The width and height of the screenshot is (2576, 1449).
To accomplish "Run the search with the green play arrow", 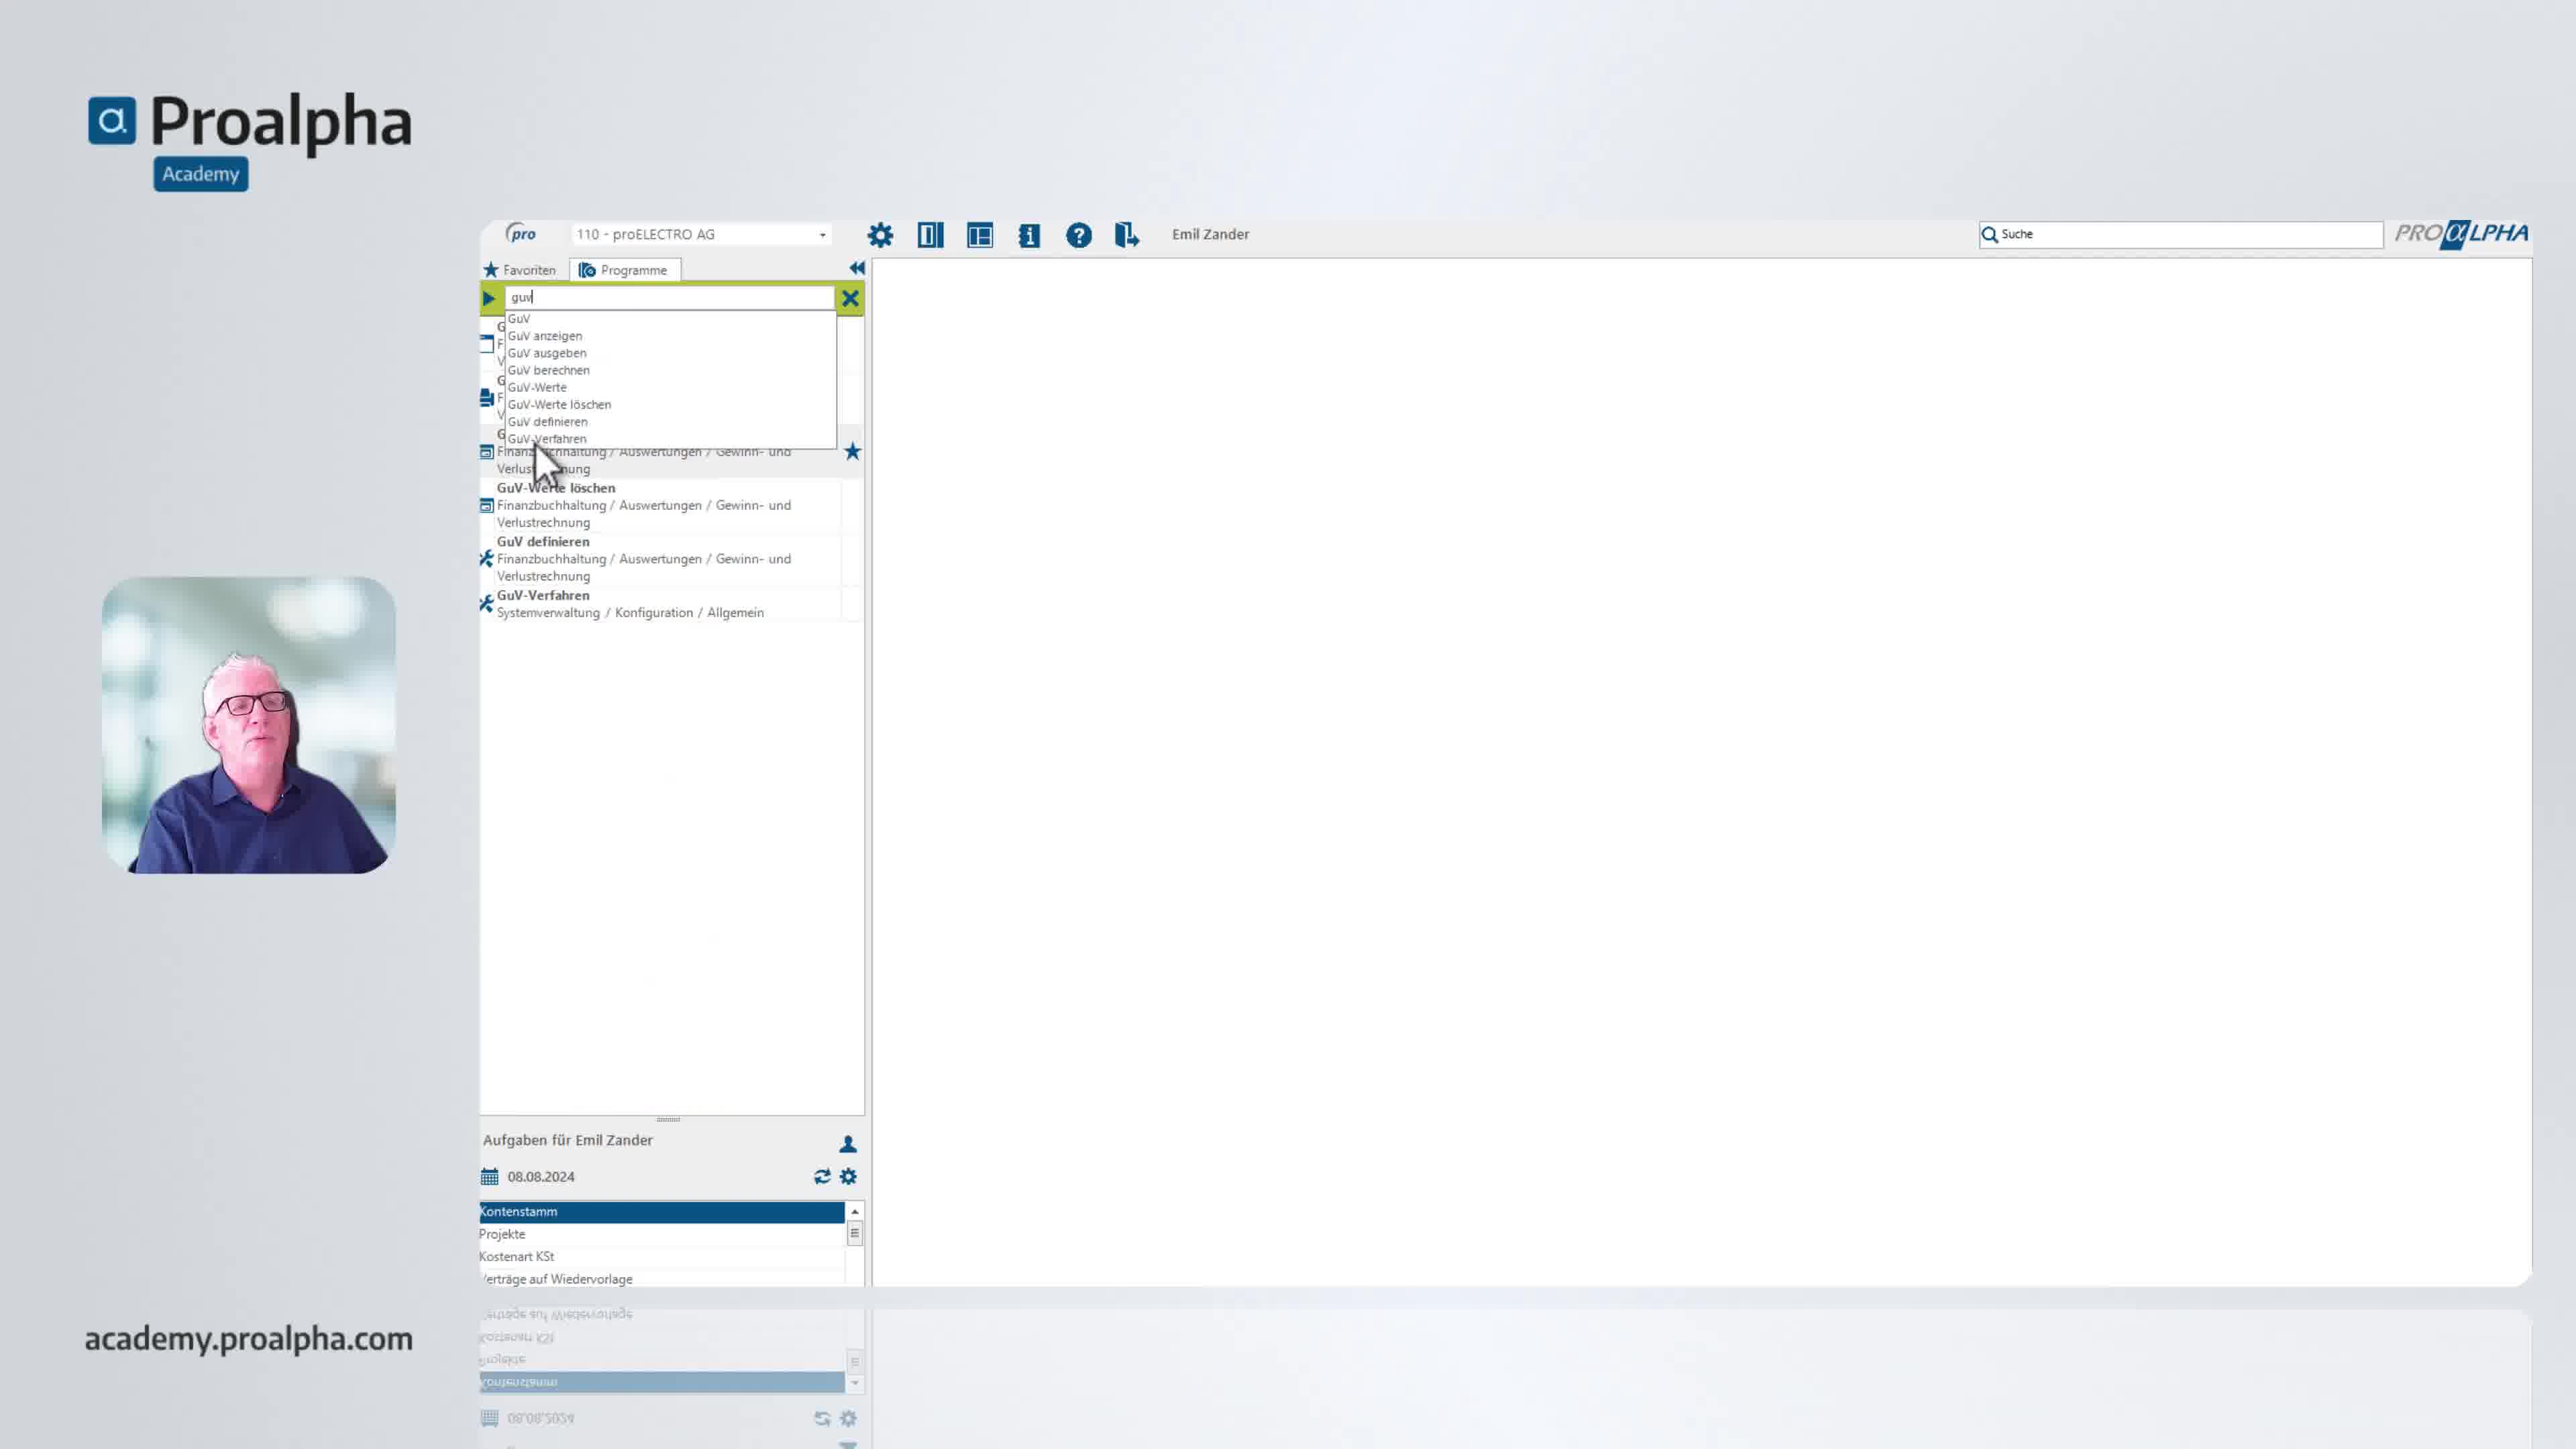I will pos(489,298).
